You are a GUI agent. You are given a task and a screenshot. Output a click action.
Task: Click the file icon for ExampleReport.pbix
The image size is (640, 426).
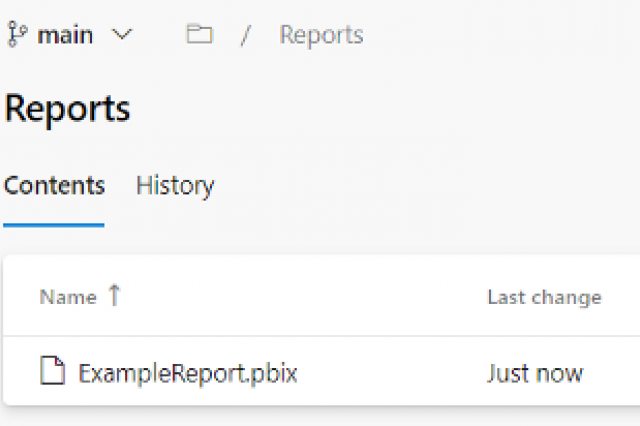coord(52,371)
